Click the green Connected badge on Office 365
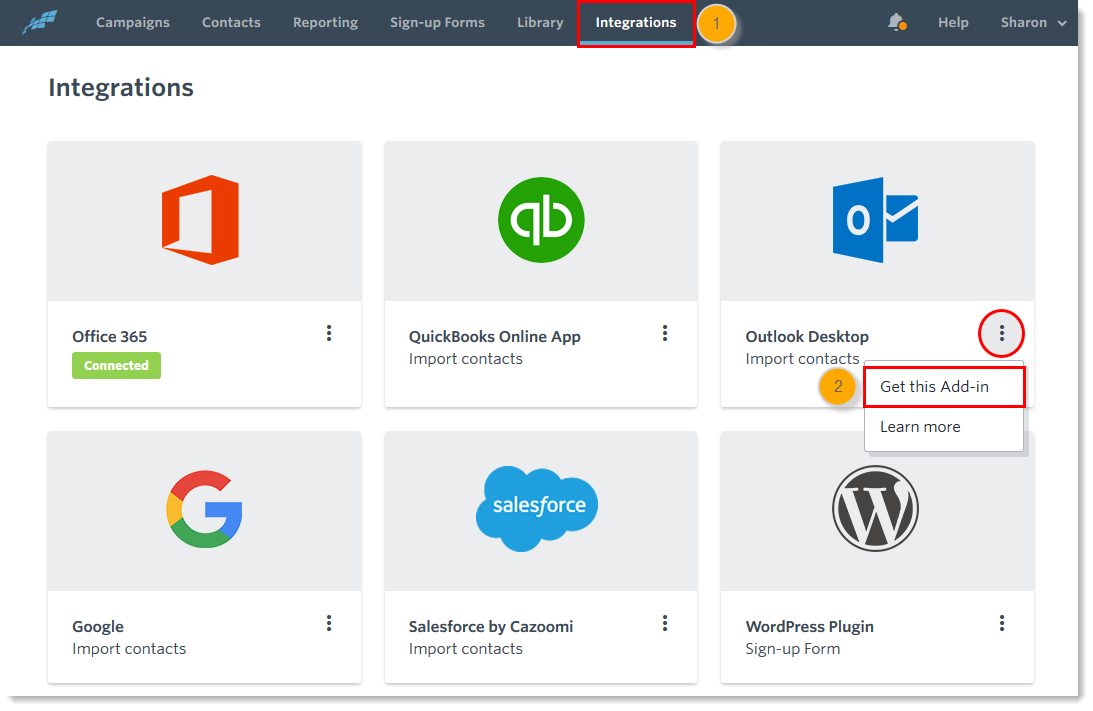Image resolution: width=1093 pixels, height=711 pixels. pyautogui.click(x=116, y=365)
